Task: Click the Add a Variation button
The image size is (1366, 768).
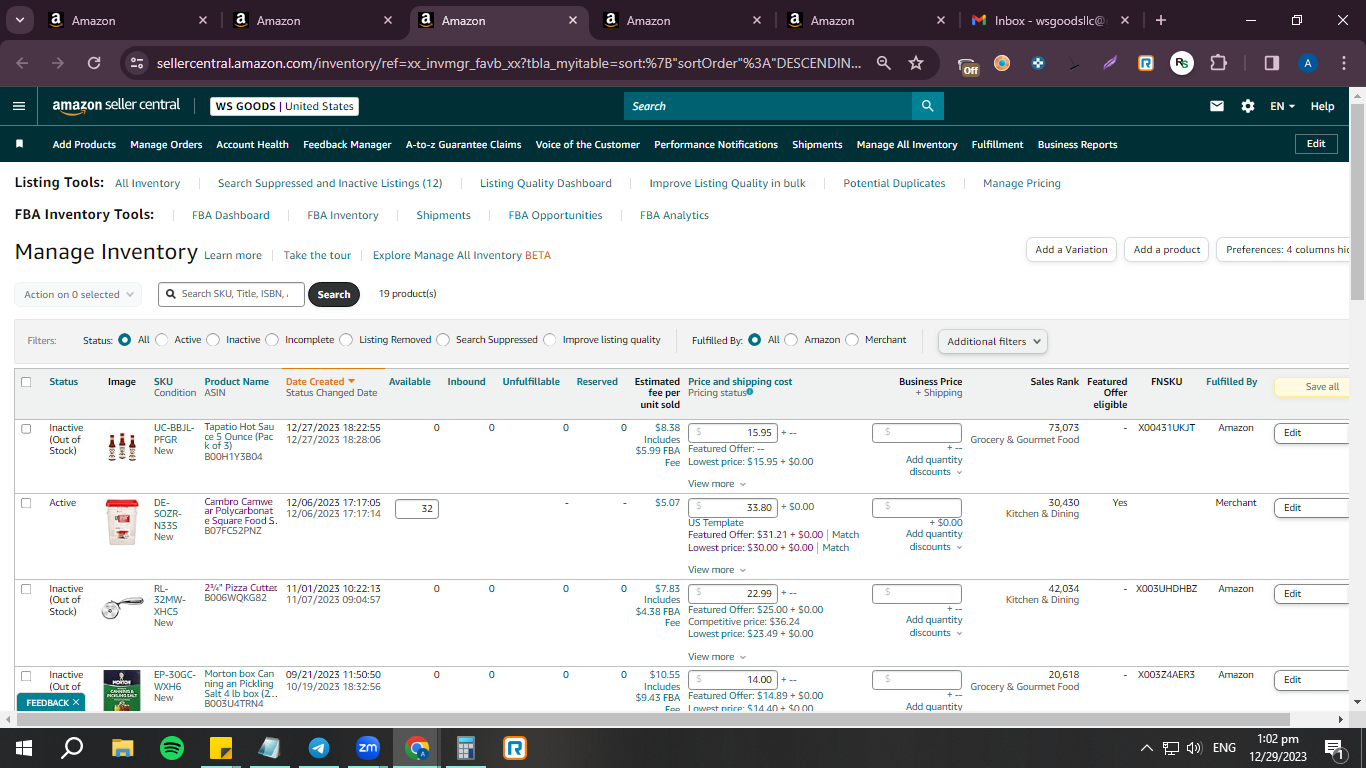Action: 1071,250
